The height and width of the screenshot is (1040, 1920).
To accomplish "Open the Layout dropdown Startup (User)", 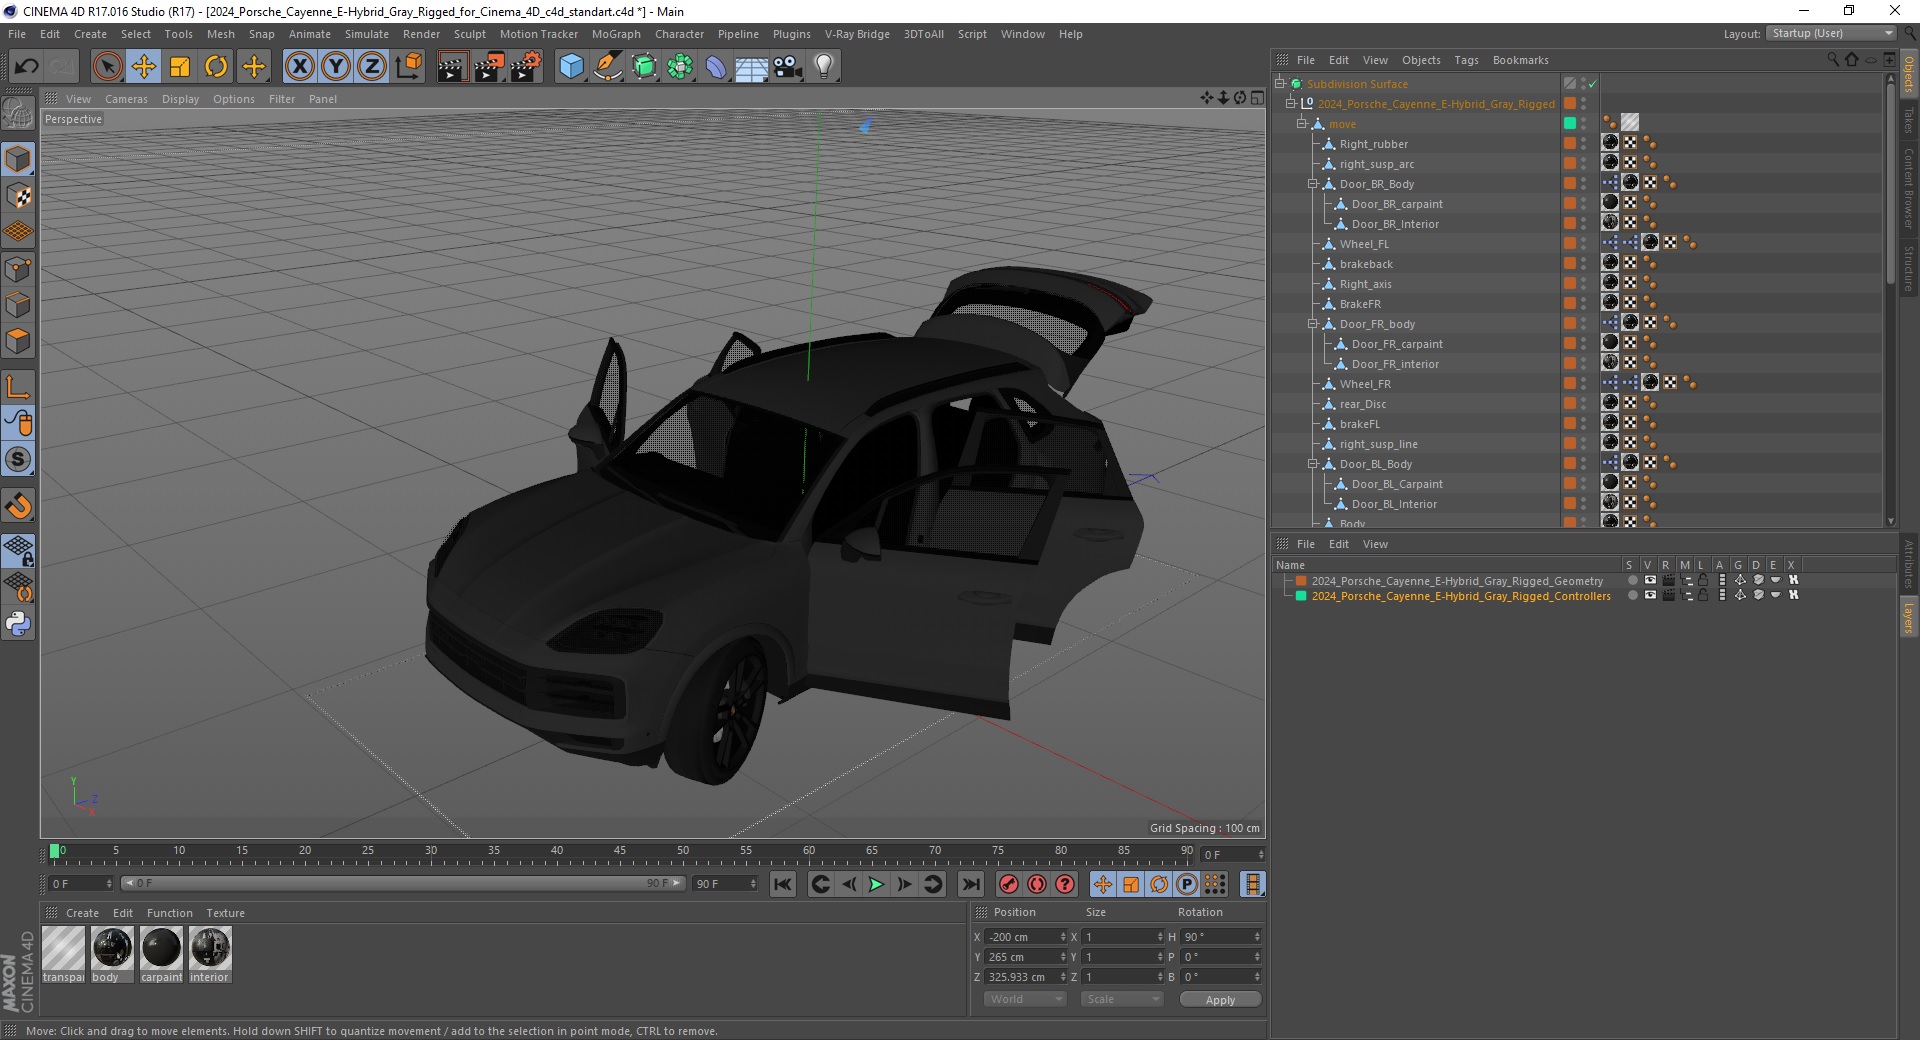I will click(1832, 33).
